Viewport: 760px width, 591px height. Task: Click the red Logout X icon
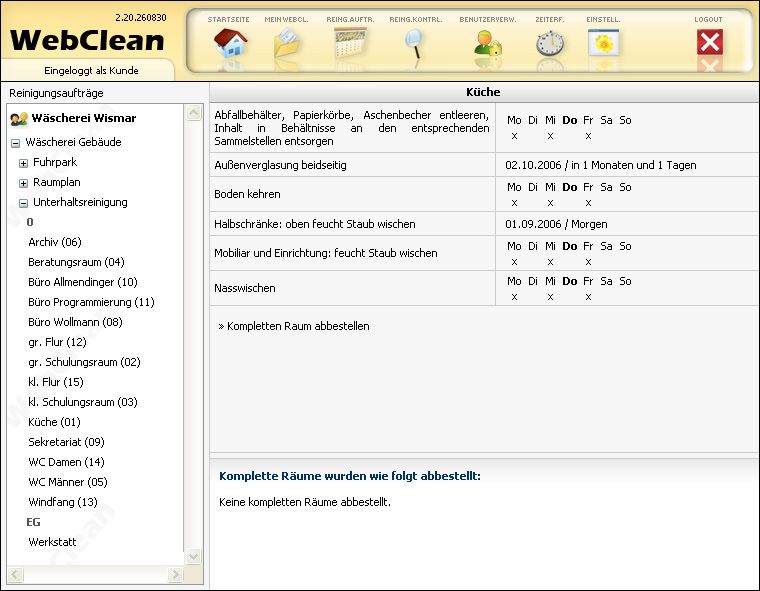pyautogui.click(x=709, y=42)
